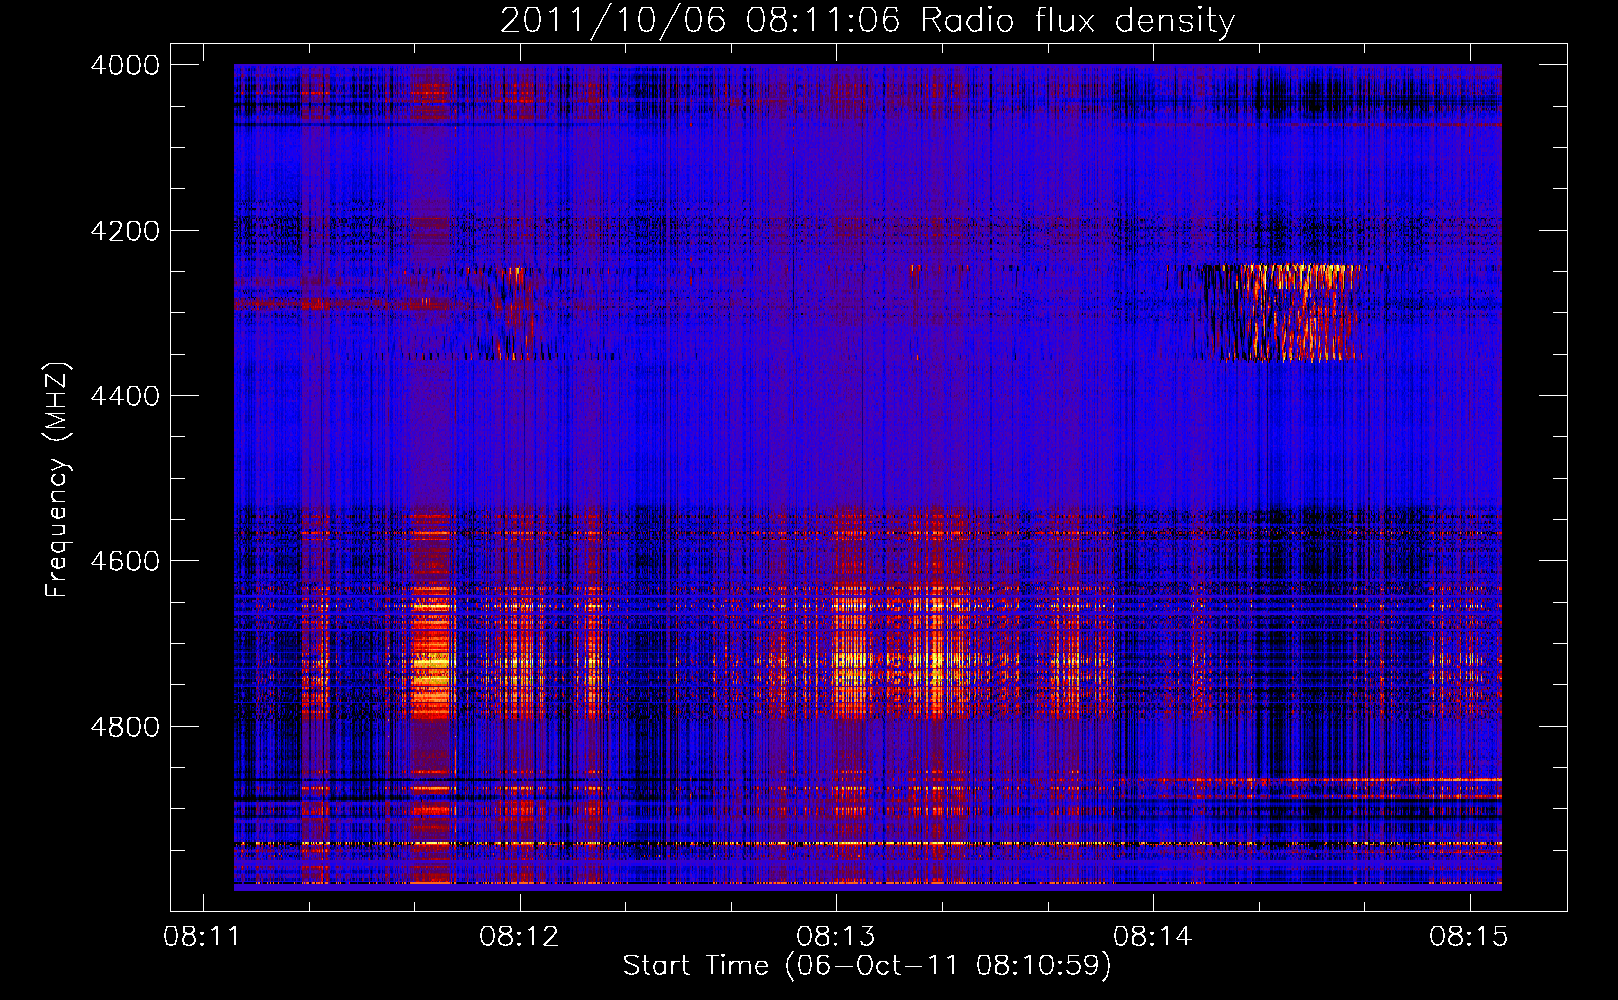Click the 4000 frequency tick label
The height and width of the screenshot is (1000, 1618).
tap(125, 65)
